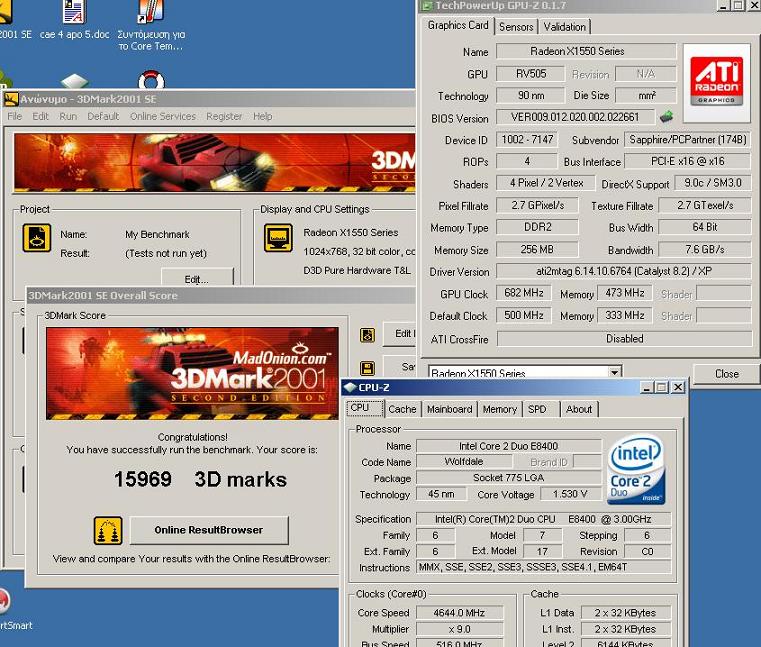Click the ATI CrossFire Disabled field
Image resolution: width=761 pixels, height=647 pixels.
624,339
